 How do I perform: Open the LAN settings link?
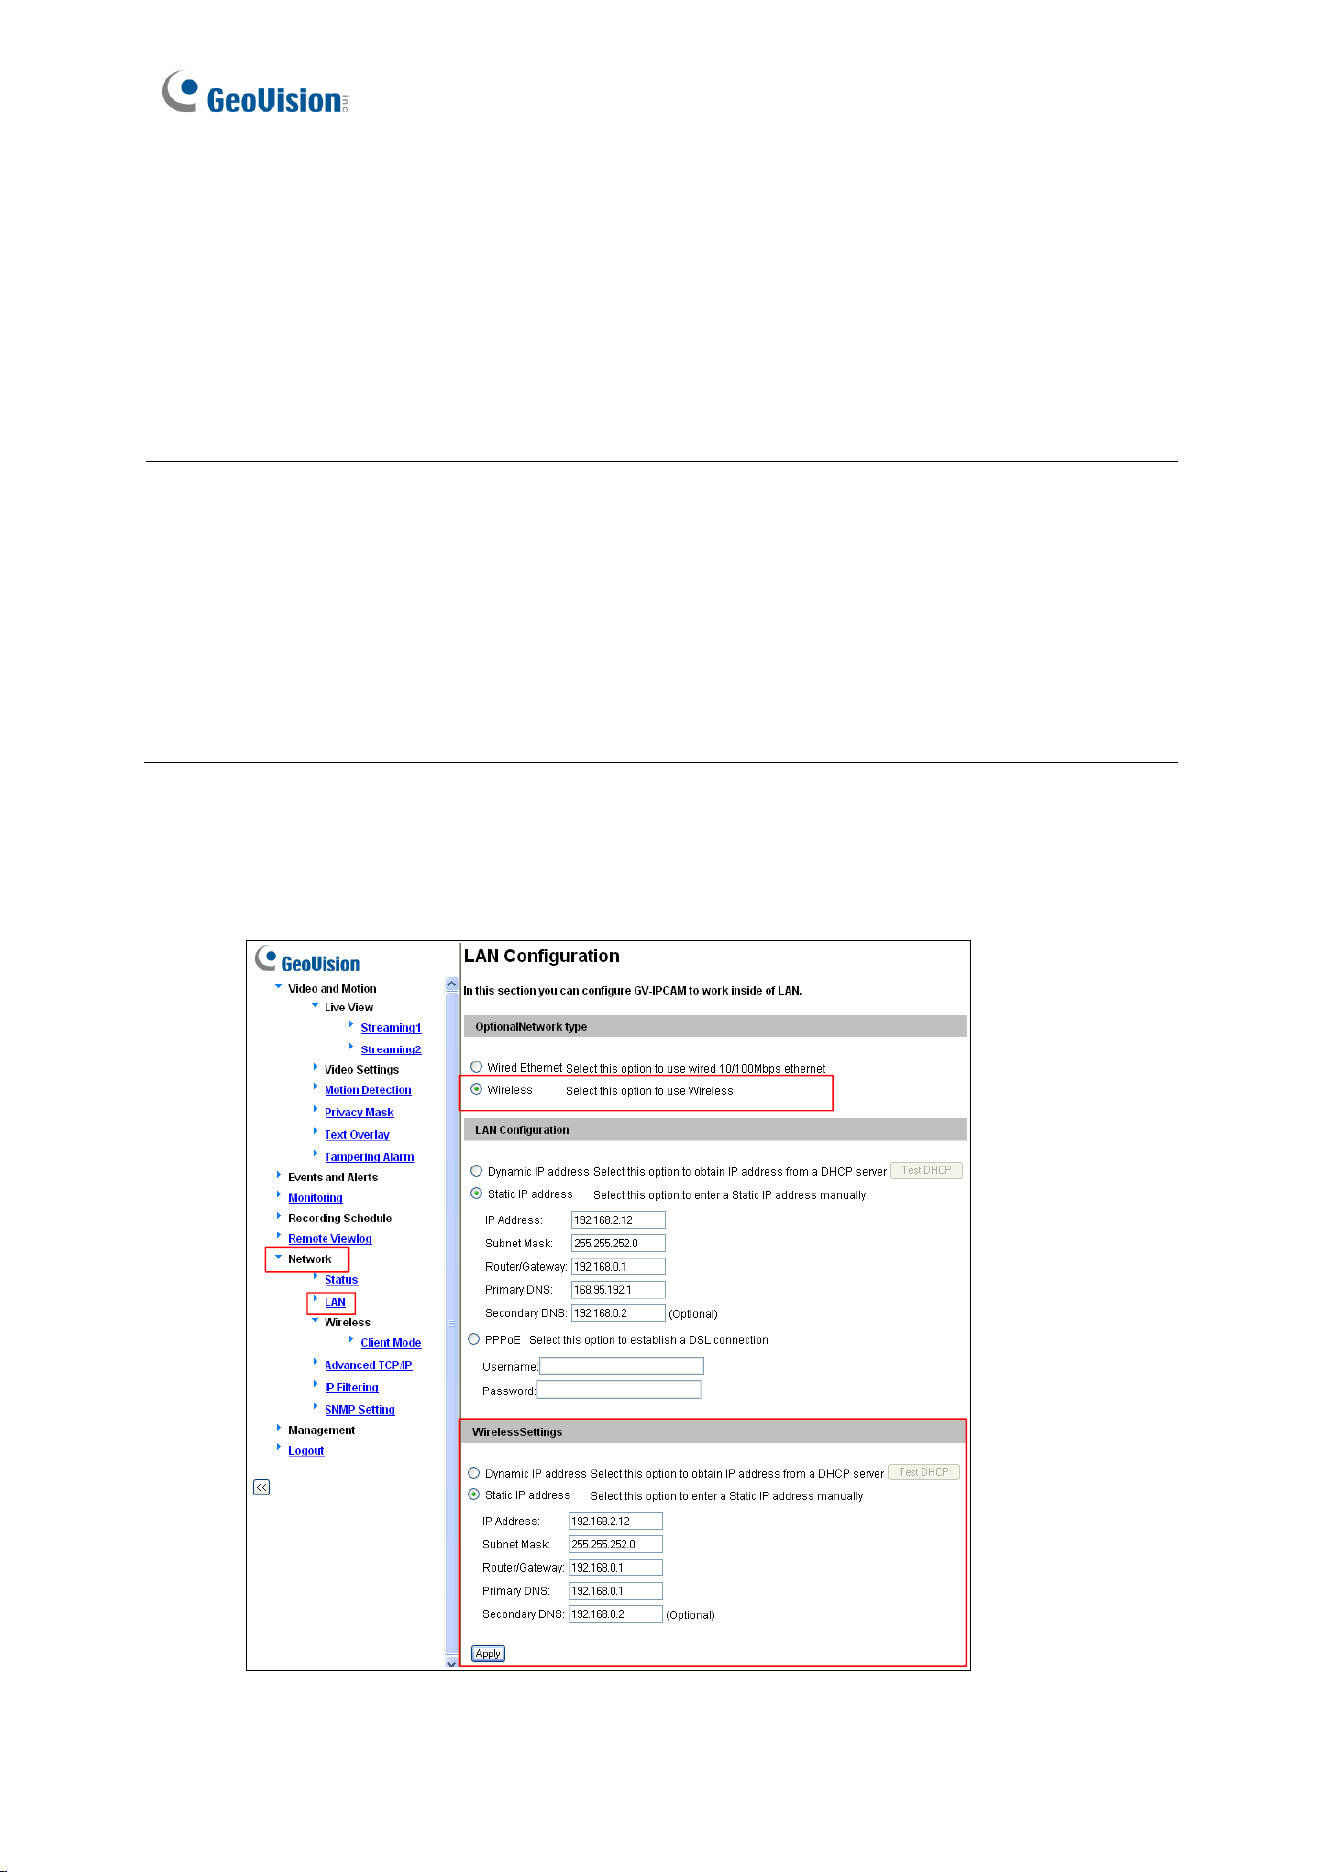[x=335, y=1302]
